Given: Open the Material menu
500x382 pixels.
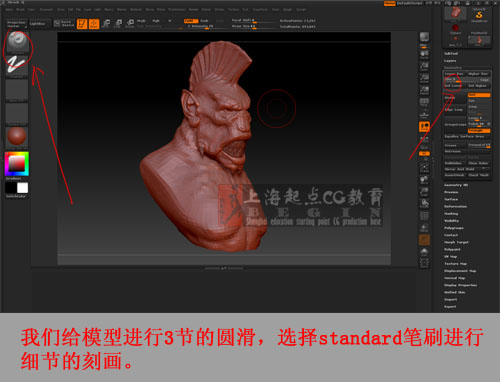Looking at the screenshot, I should point(136,10).
